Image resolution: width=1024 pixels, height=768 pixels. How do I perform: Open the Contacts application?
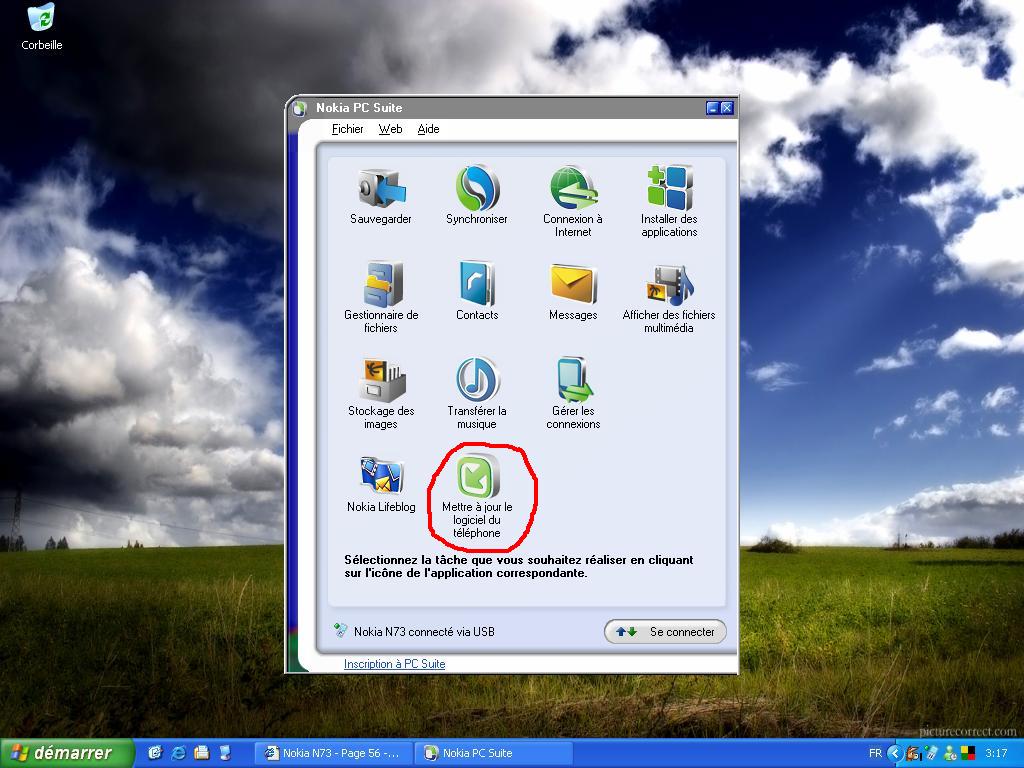477,284
